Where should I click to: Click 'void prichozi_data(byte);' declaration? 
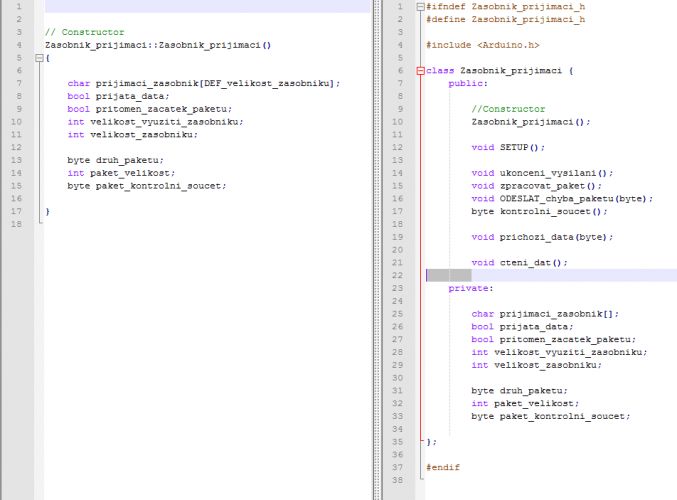click(x=542, y=237)
